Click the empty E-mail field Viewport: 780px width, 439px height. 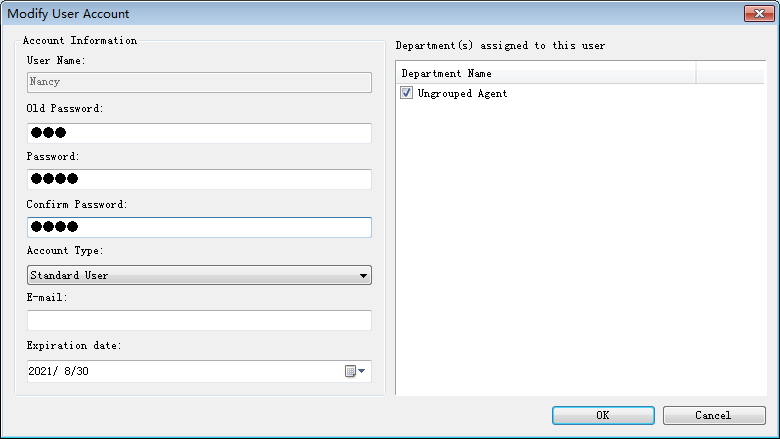pos(199,320)
